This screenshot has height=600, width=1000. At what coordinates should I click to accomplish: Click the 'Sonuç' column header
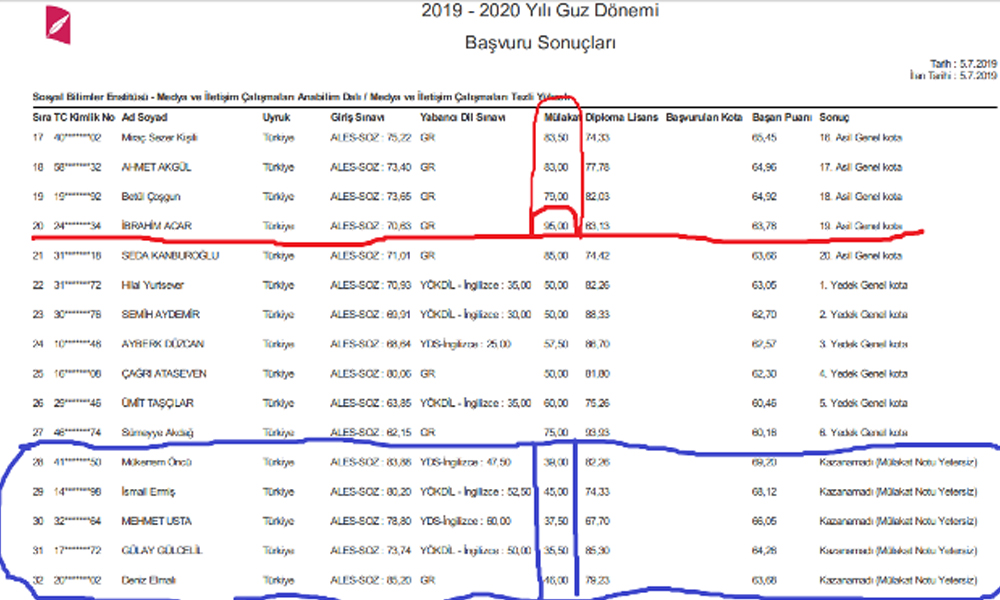[835, 118]
